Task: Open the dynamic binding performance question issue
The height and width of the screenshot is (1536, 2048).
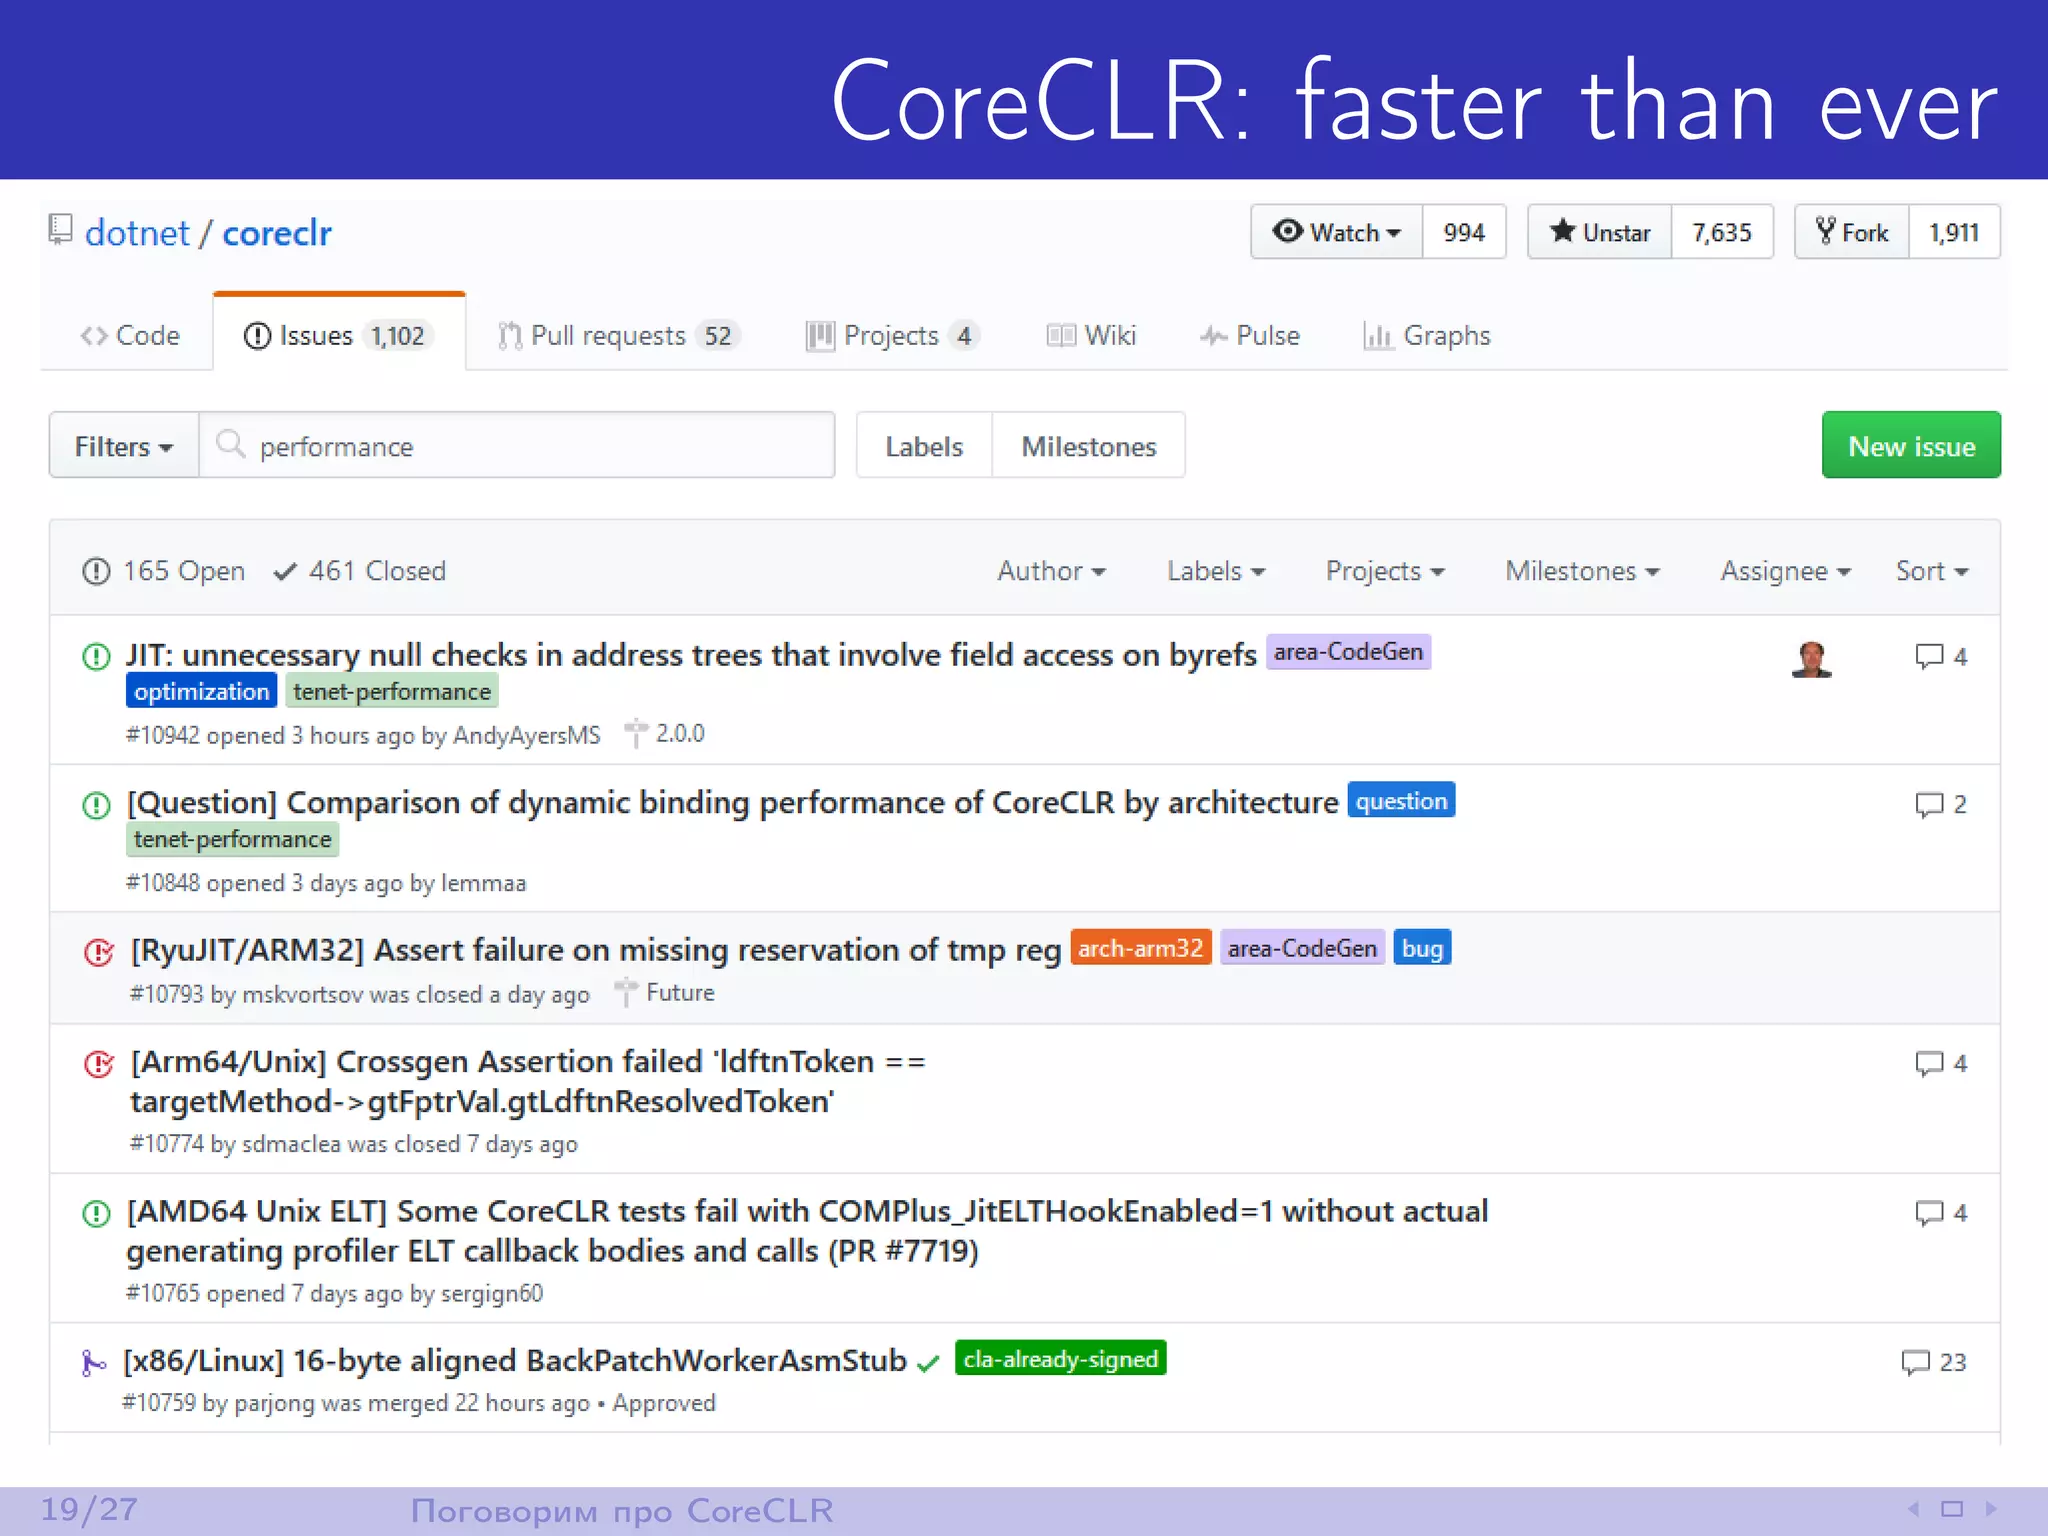Action: click(x=732, y=803)
